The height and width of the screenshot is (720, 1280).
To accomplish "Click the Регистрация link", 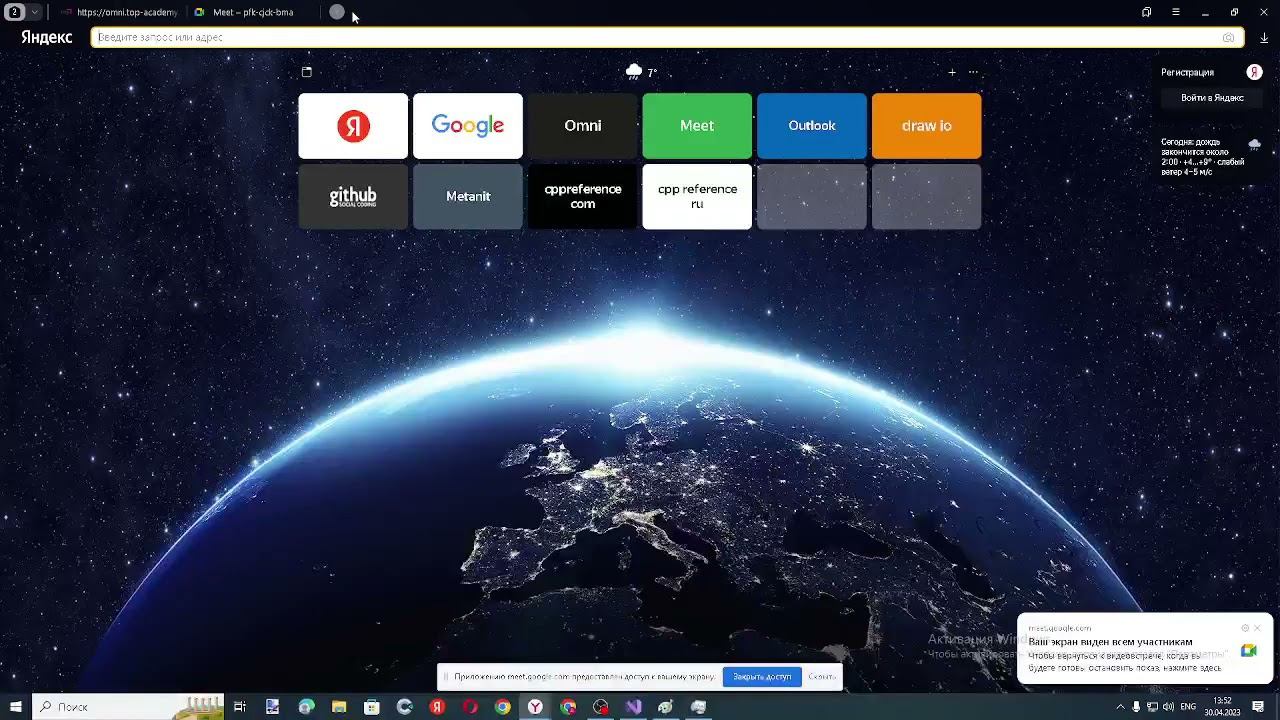I will tap(1187, 72).
